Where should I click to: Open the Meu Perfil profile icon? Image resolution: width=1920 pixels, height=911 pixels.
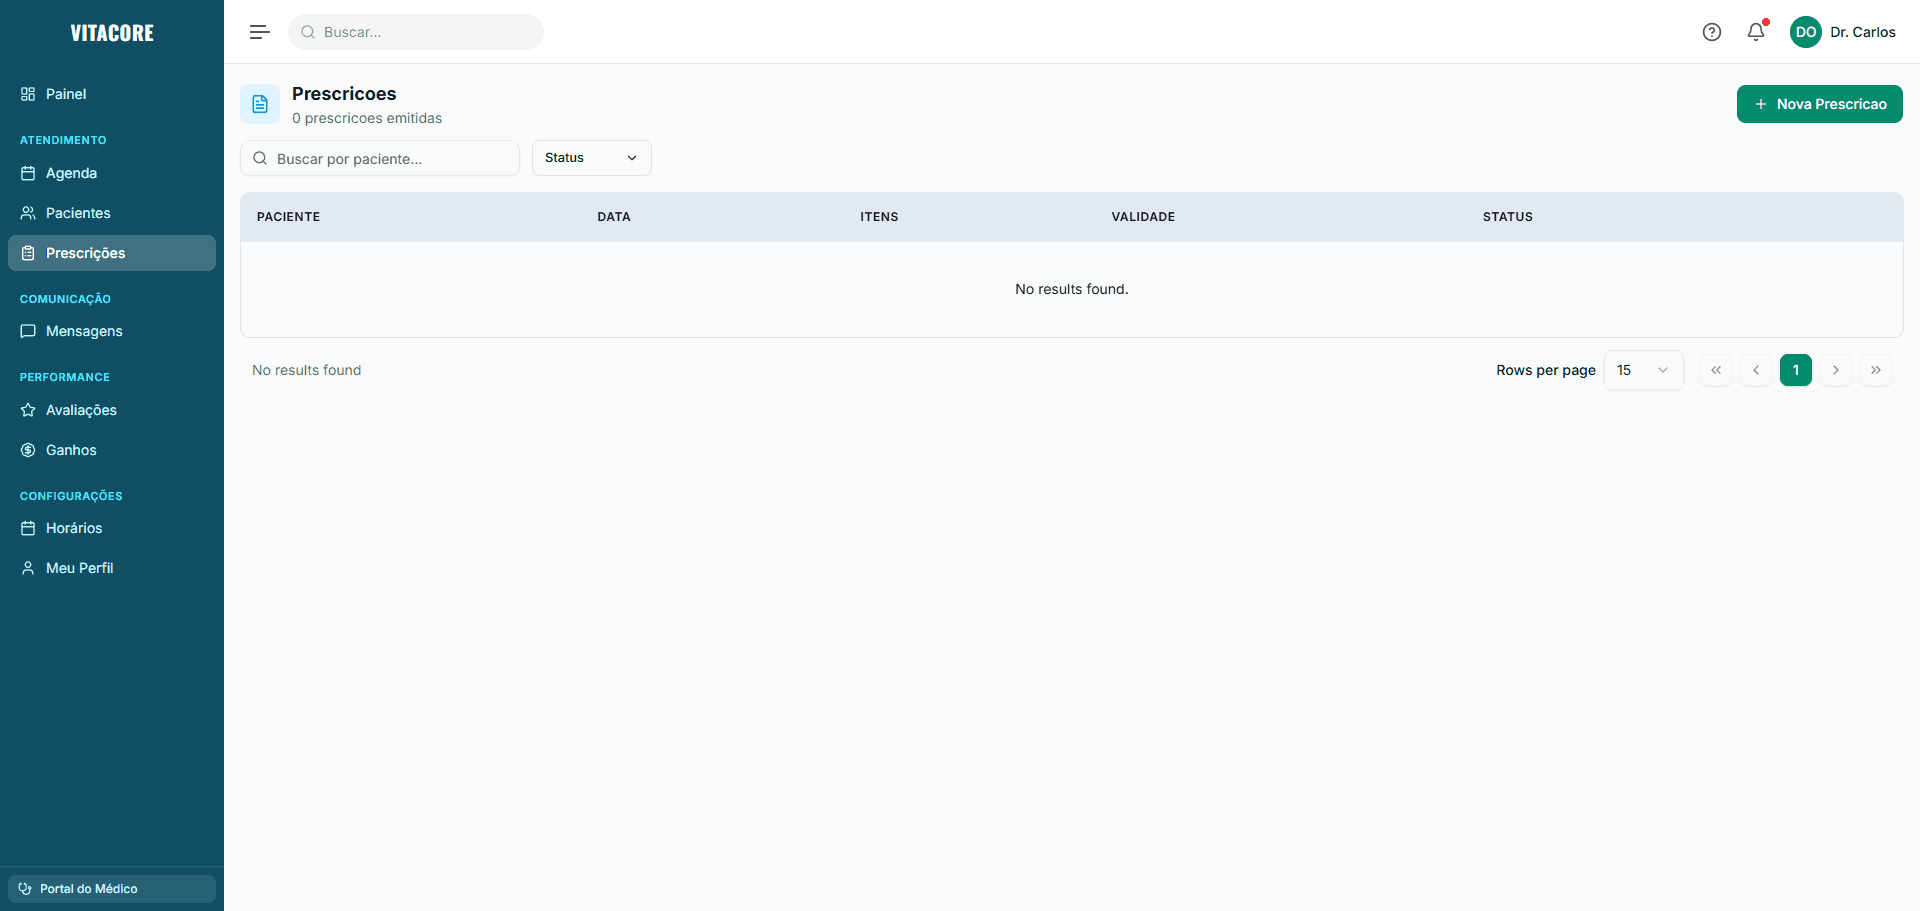tap(28, 568)
